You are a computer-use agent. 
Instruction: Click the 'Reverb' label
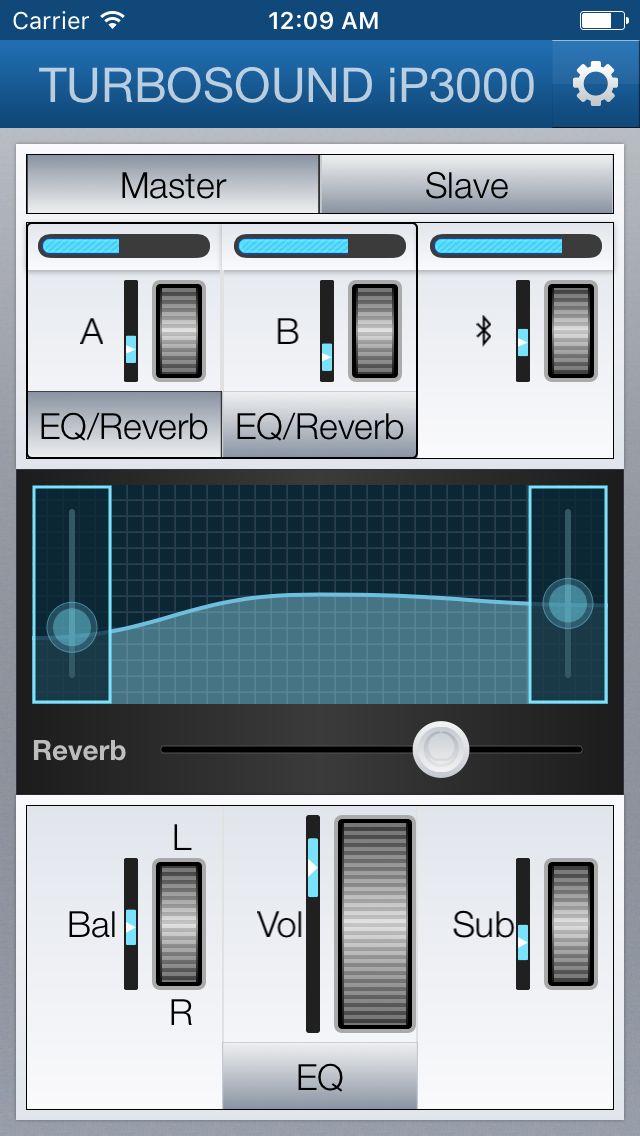pos(80,751)
